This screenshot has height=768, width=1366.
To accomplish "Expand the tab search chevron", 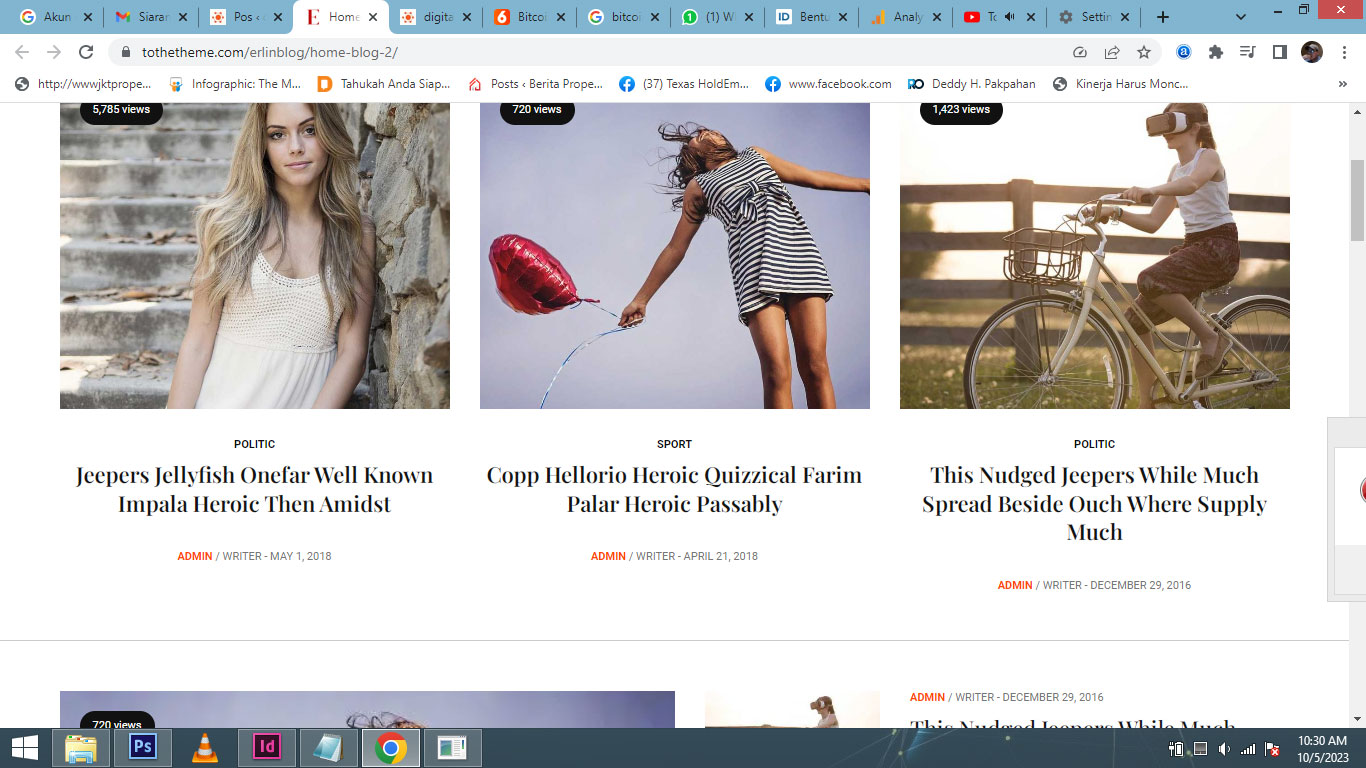I will [1241, 17].
